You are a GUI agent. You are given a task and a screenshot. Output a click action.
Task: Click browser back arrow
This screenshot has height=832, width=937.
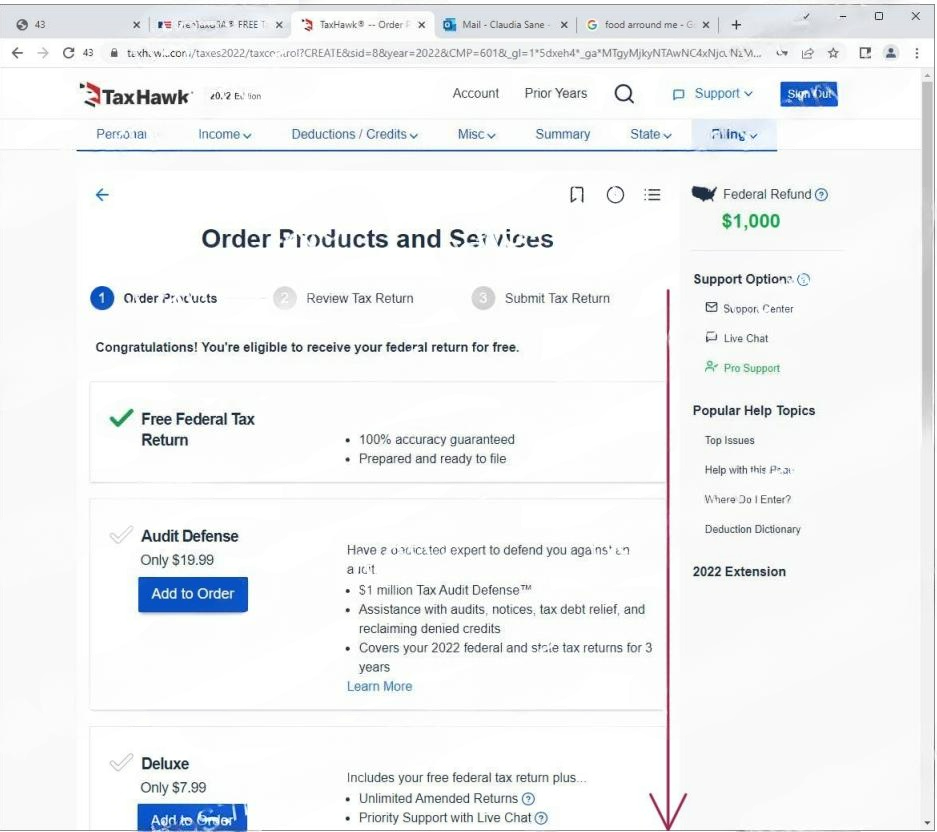18,53
